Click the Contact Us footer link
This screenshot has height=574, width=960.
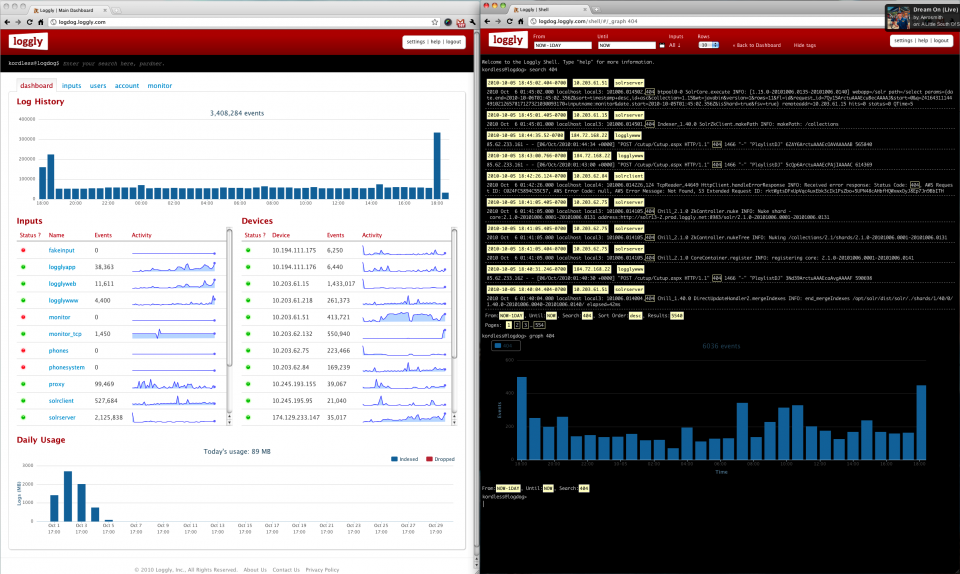(x=286, y=570)
